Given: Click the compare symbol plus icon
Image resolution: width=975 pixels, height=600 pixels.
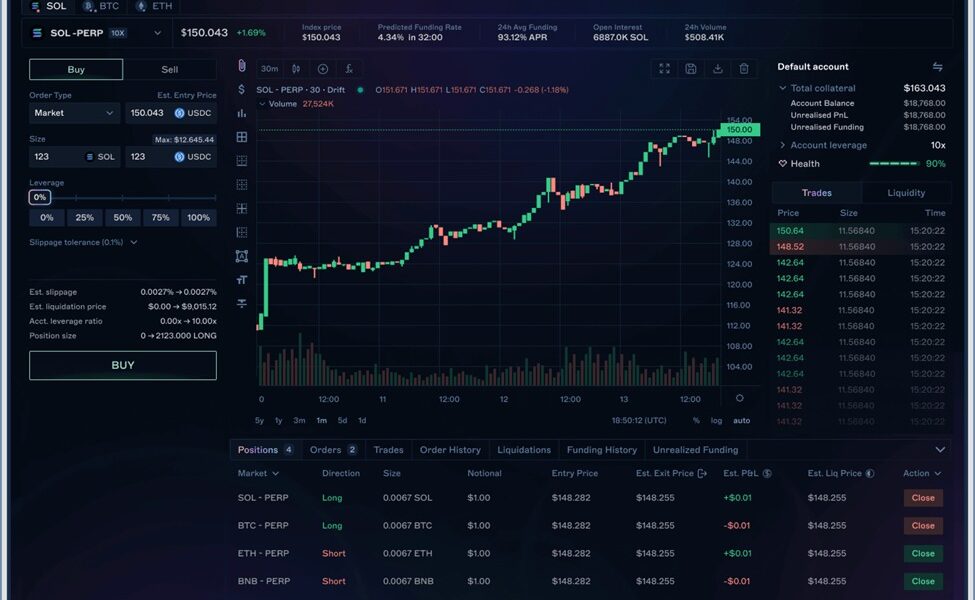Looking at the screenshot, I should [x=321, y=70].
